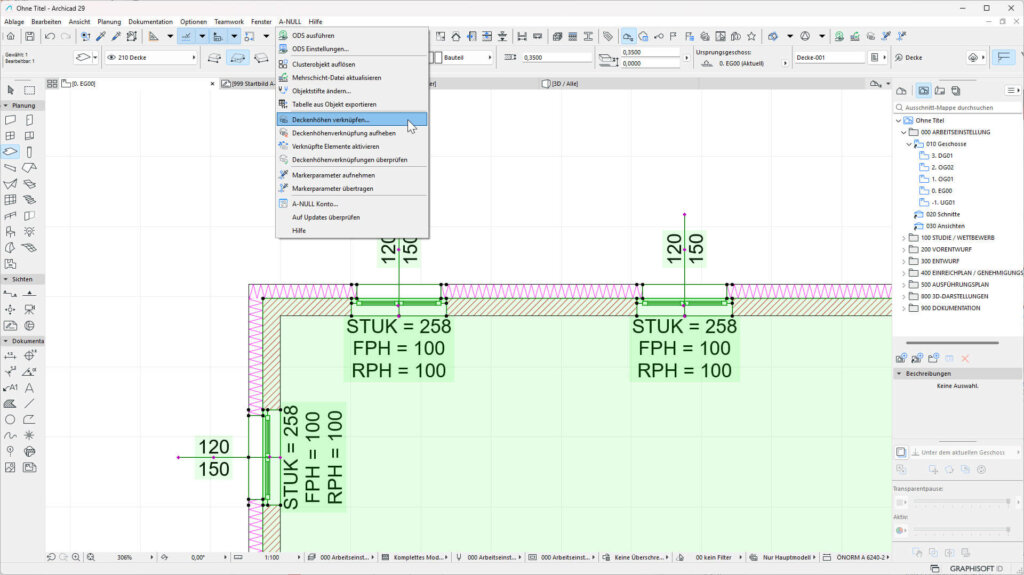Select the Marquee tool
1024x575 pixels.
(x=29, y=90)
